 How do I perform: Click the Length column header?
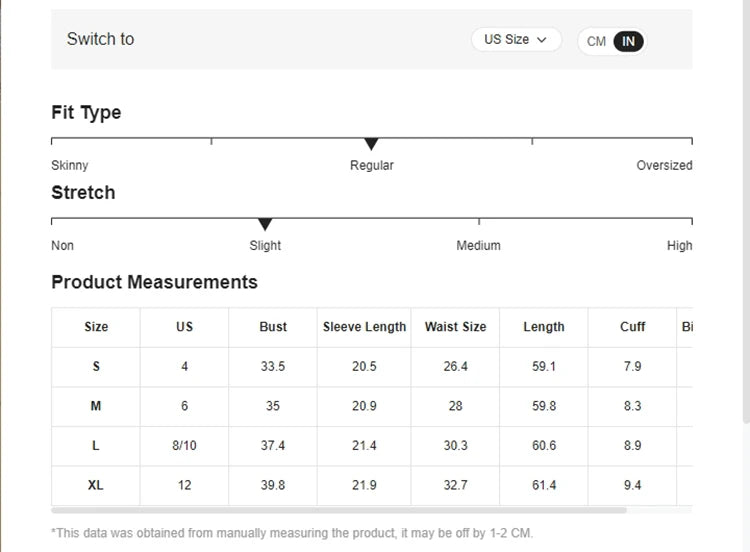coord(544,327)
